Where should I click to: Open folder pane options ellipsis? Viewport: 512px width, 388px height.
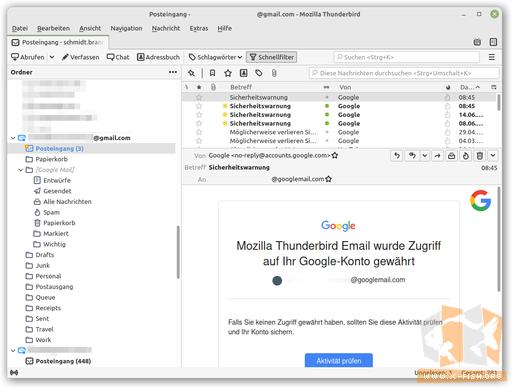(x=173, y=72)
